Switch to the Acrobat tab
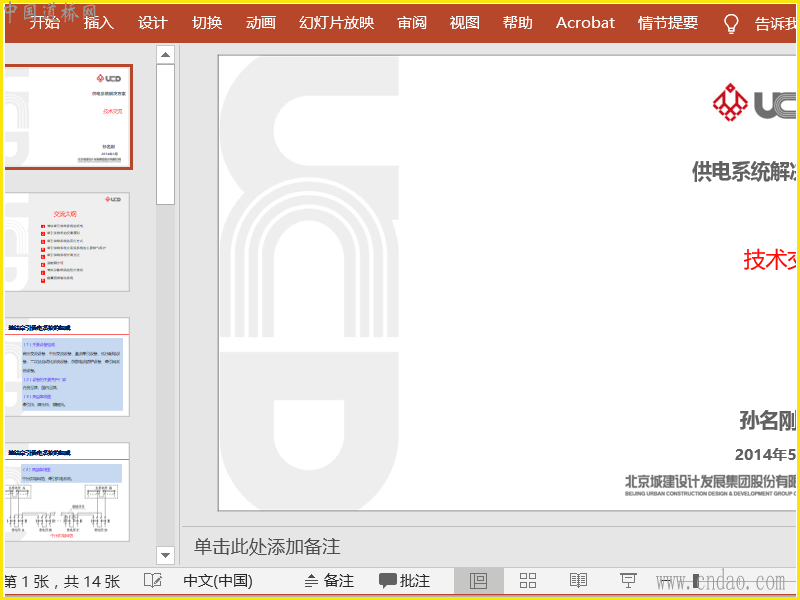This screenshot has width=800, height=600. (586, 23)
